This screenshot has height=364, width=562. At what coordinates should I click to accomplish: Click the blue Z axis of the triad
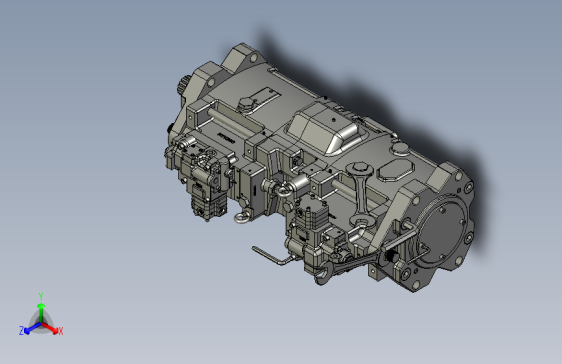point(33,328)
